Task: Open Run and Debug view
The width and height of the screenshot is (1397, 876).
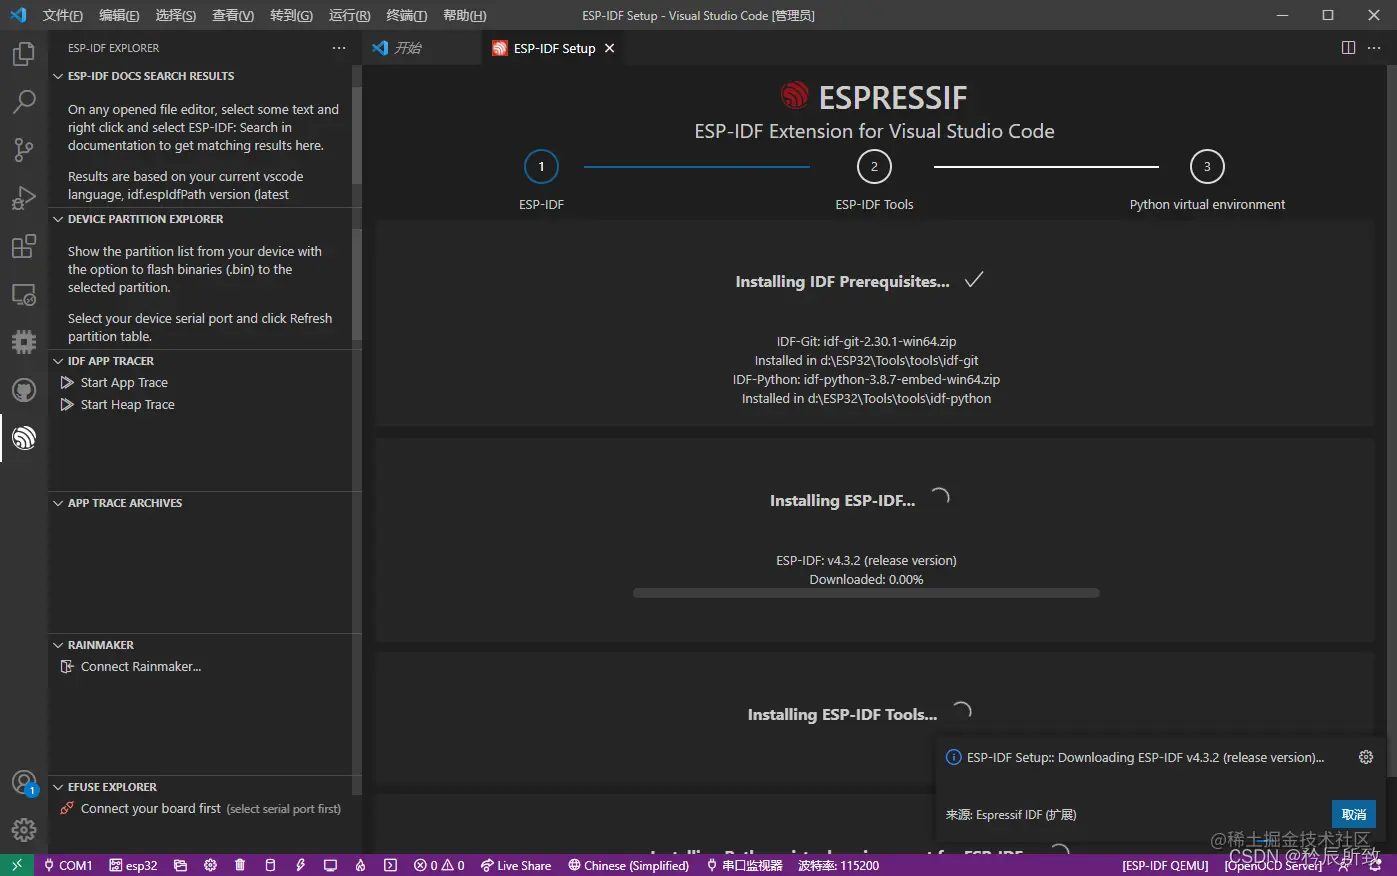Action: tap(24, 198)
